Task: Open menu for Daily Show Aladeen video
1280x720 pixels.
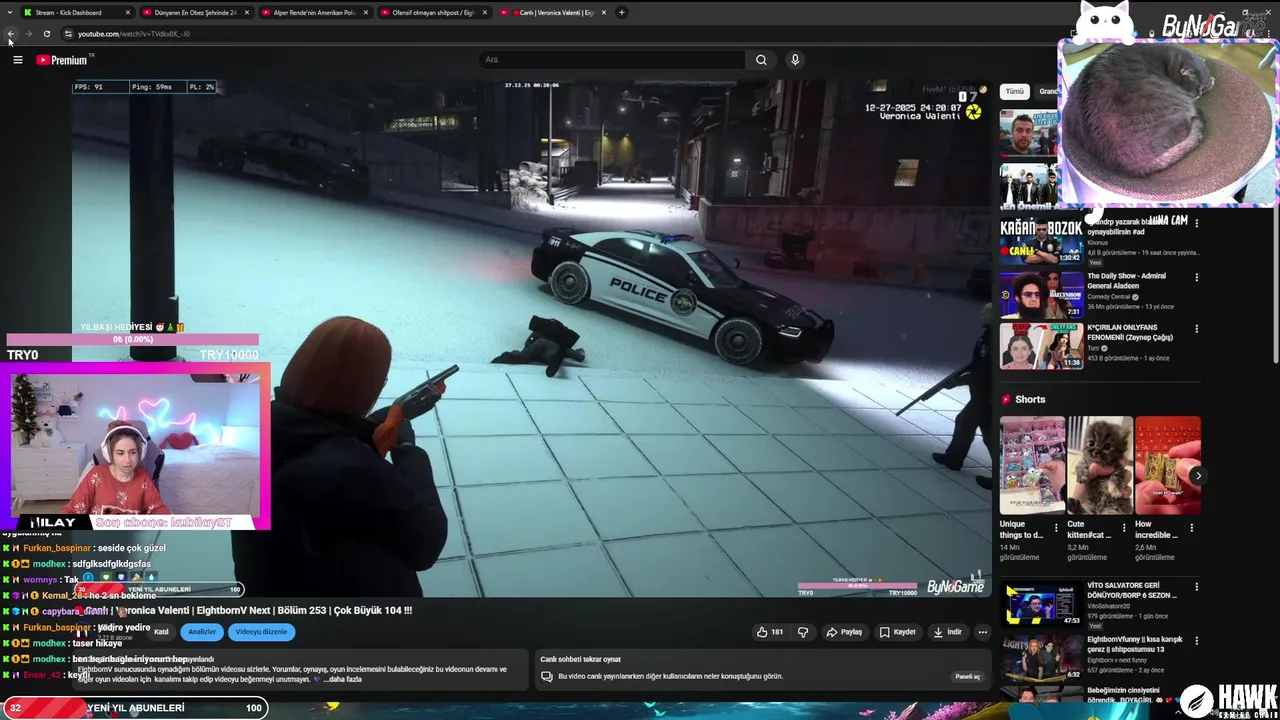Action: (x=1196, y=277)
